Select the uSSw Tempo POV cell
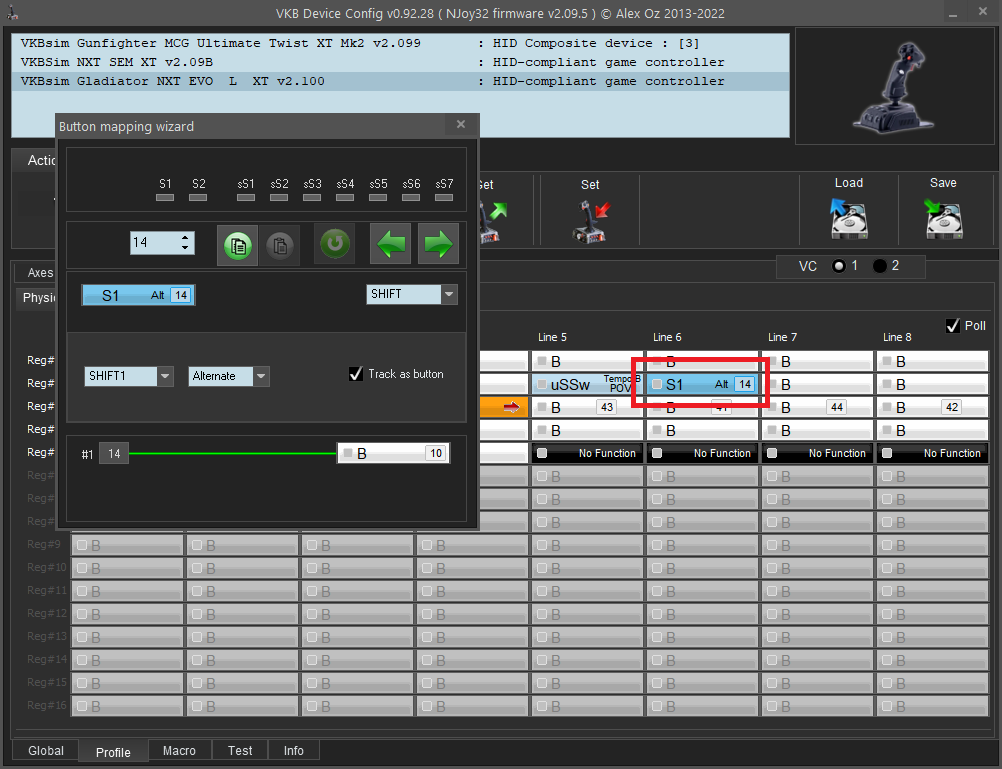1002x769 pixels. 587,384
